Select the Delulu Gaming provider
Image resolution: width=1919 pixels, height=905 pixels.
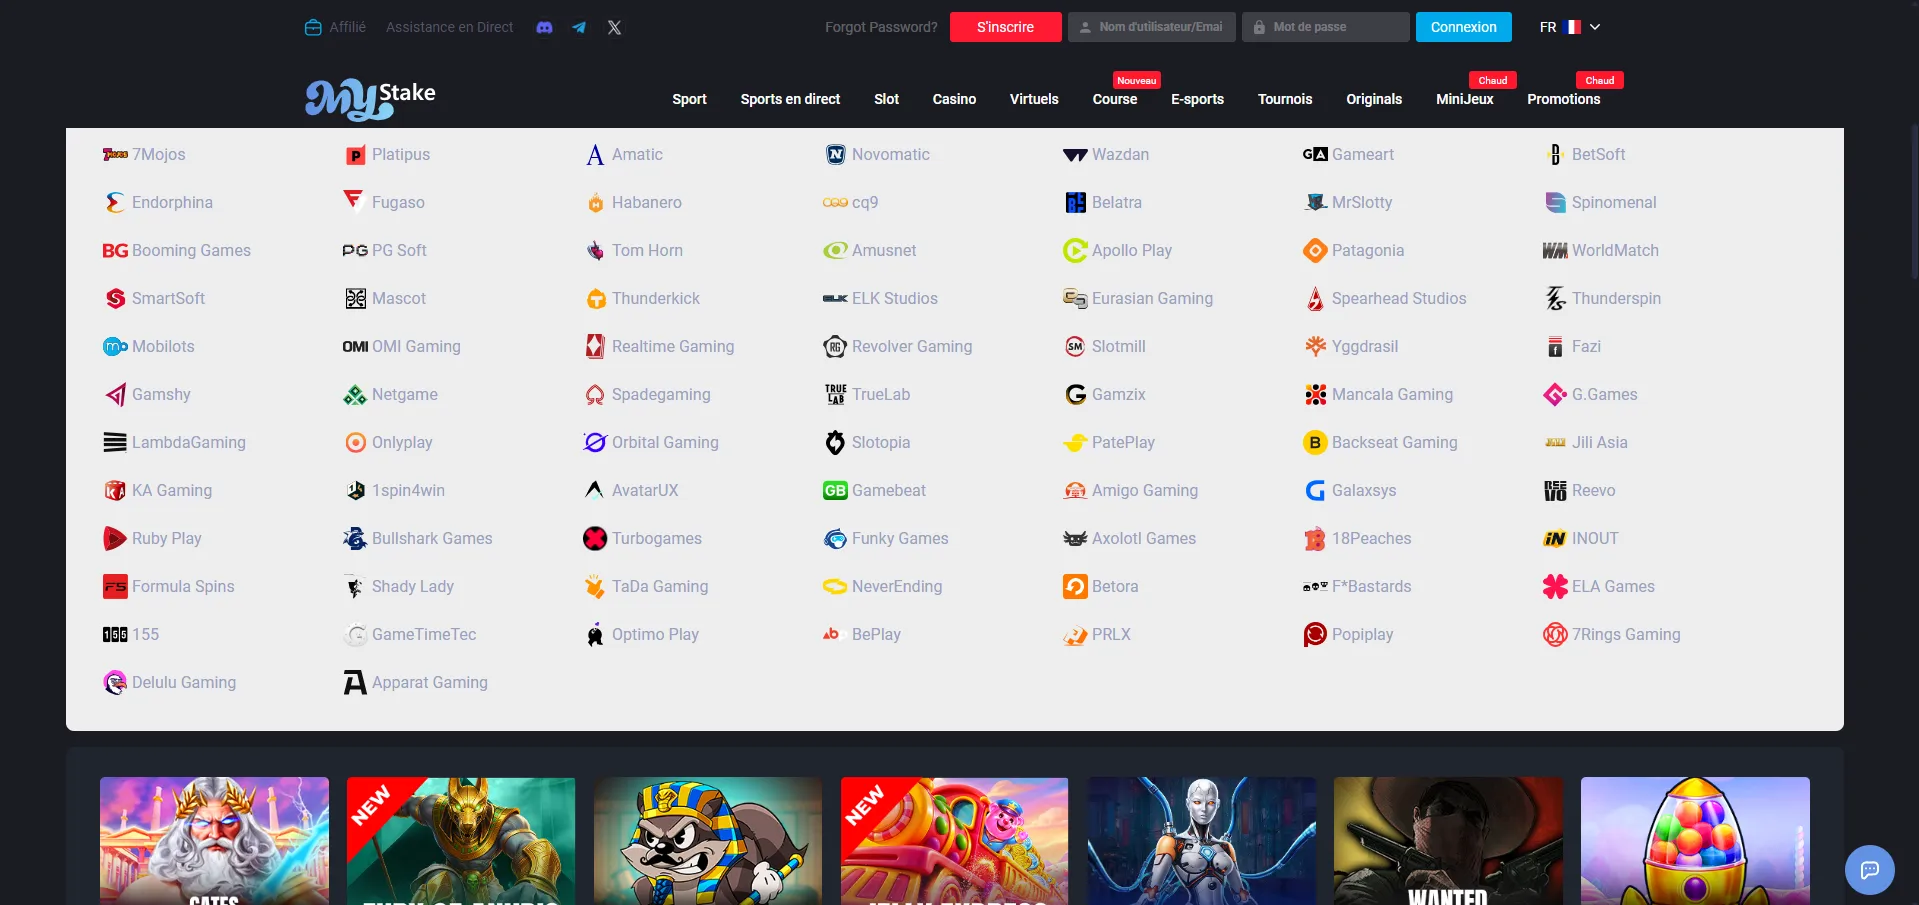click(170, 682)
